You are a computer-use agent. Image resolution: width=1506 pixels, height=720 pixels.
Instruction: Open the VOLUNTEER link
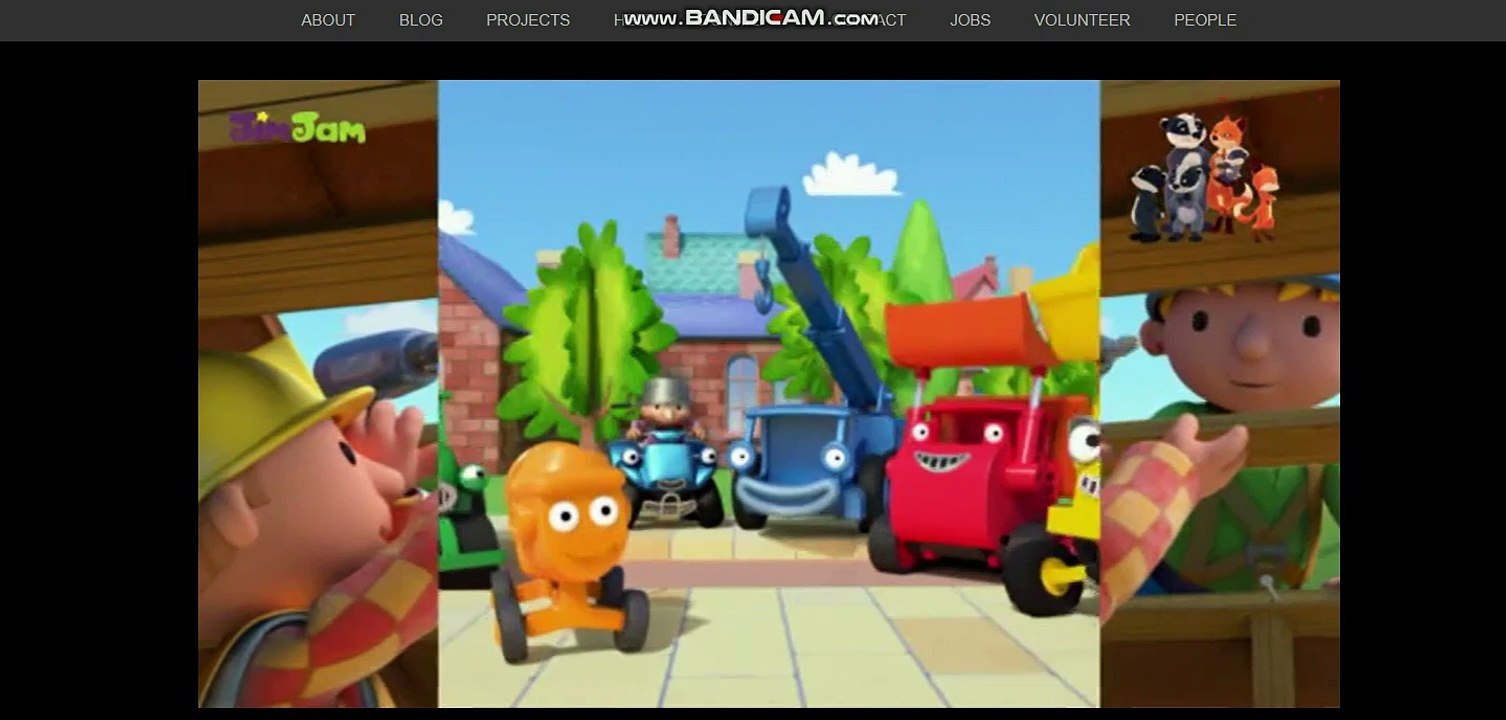click(1082, 20)
